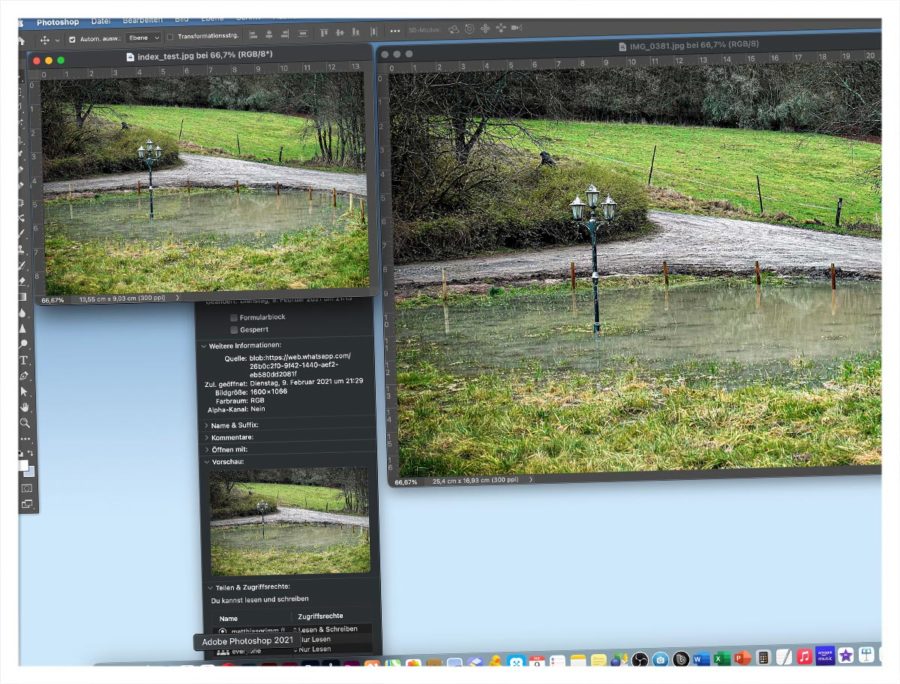Open PowerPoint from the Dock

click(742, 658)
